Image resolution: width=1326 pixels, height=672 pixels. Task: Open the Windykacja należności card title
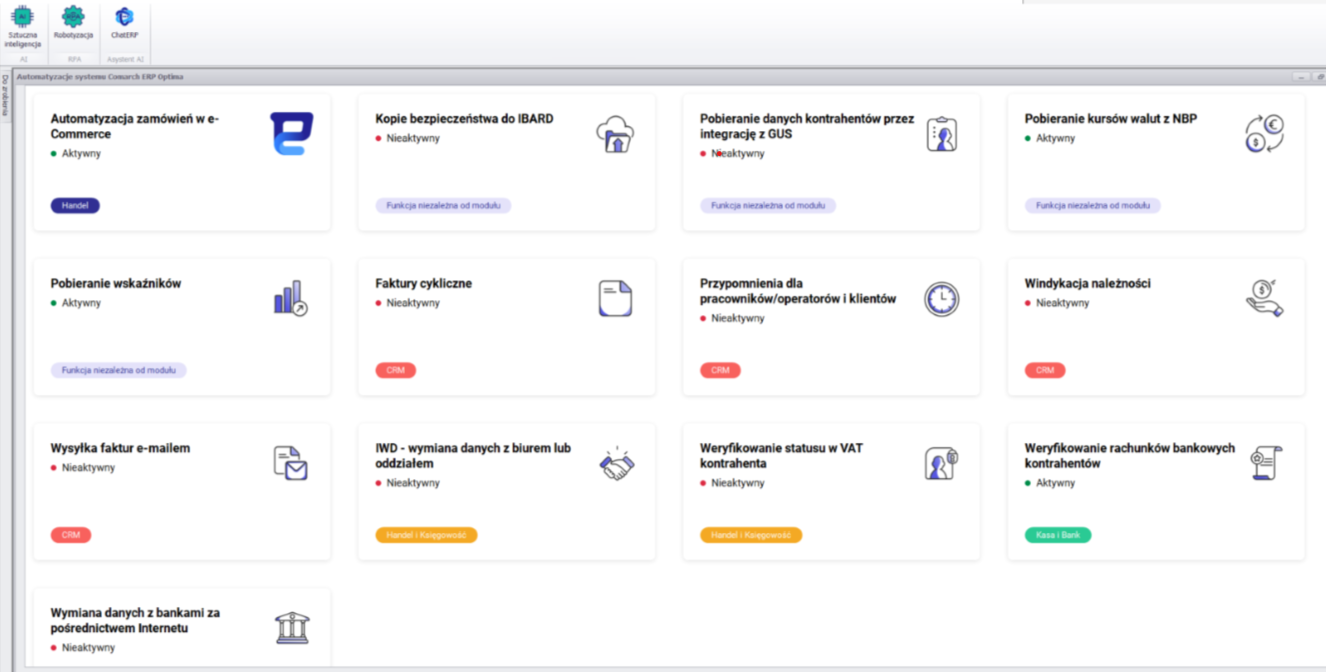[x=1087, y=284]
